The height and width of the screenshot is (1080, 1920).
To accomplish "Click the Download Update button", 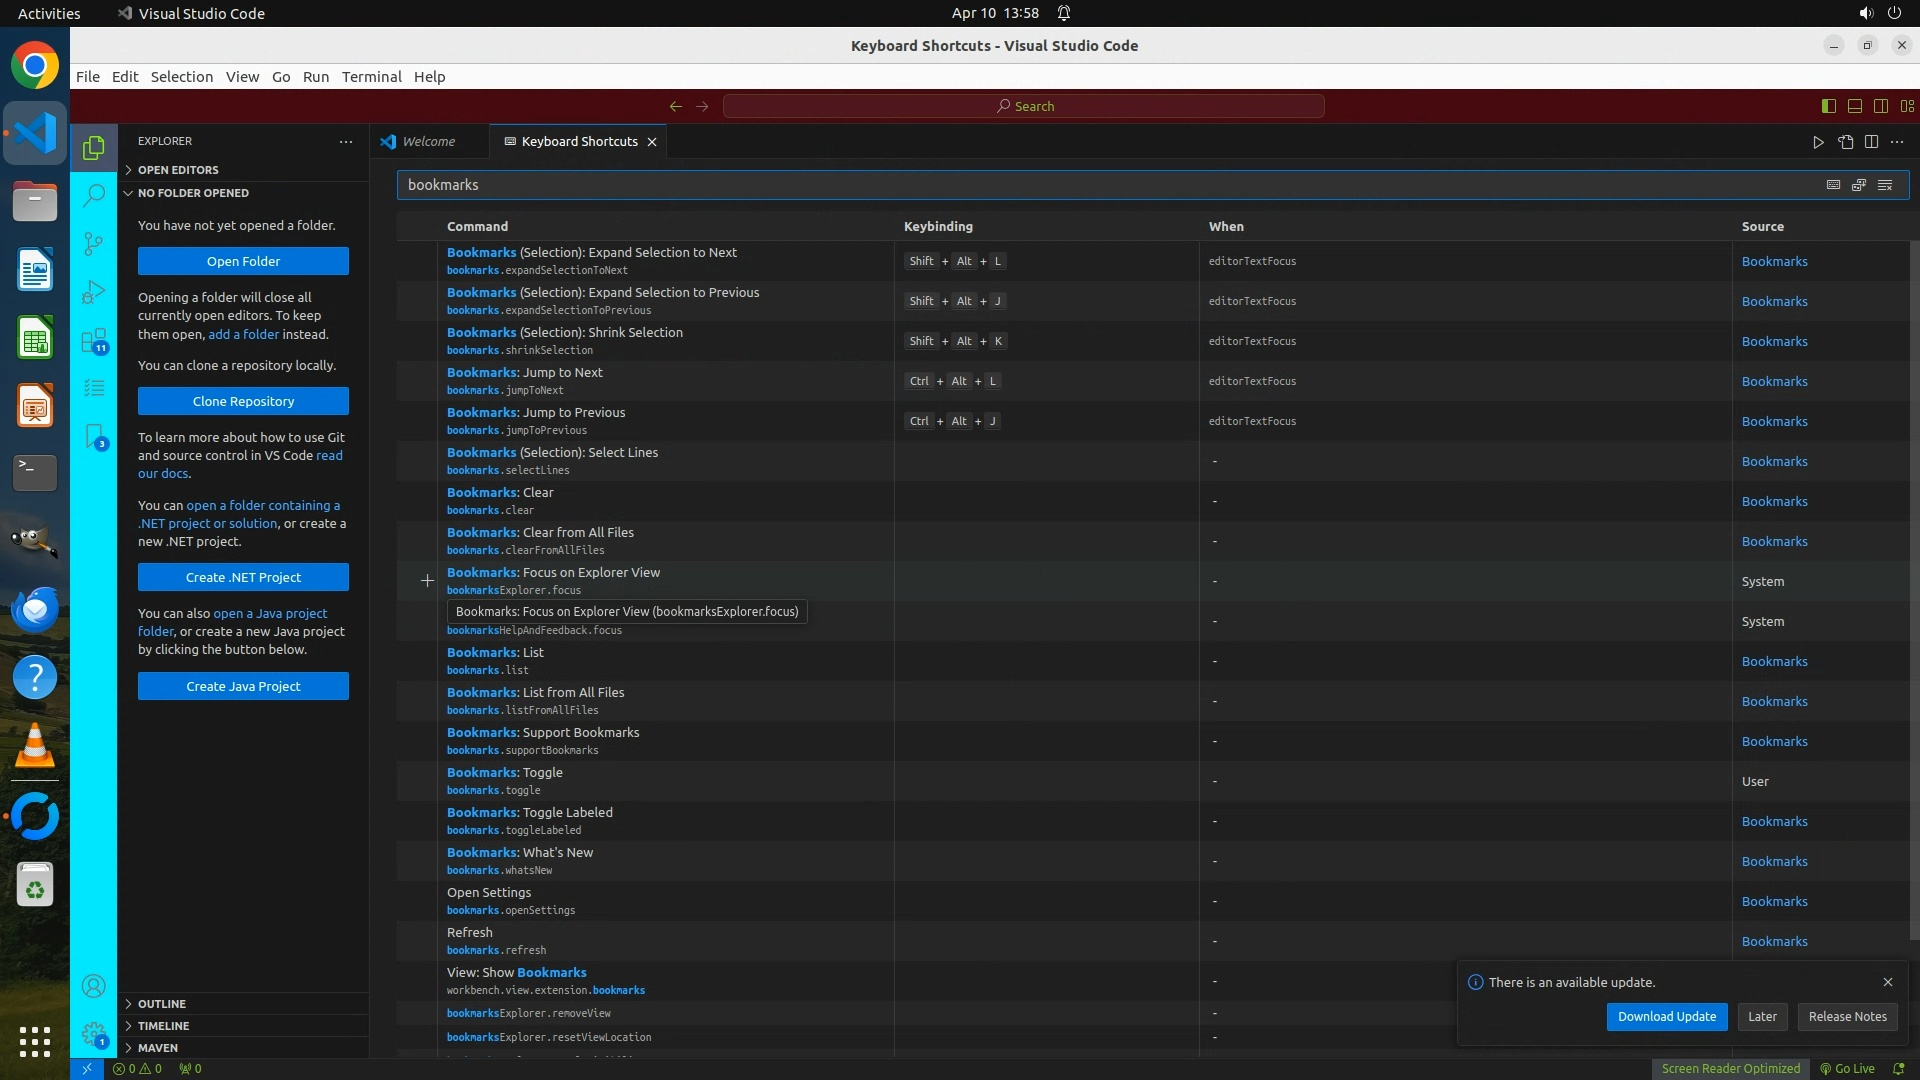I will pyautogui.click(x=1666, y=1017).
